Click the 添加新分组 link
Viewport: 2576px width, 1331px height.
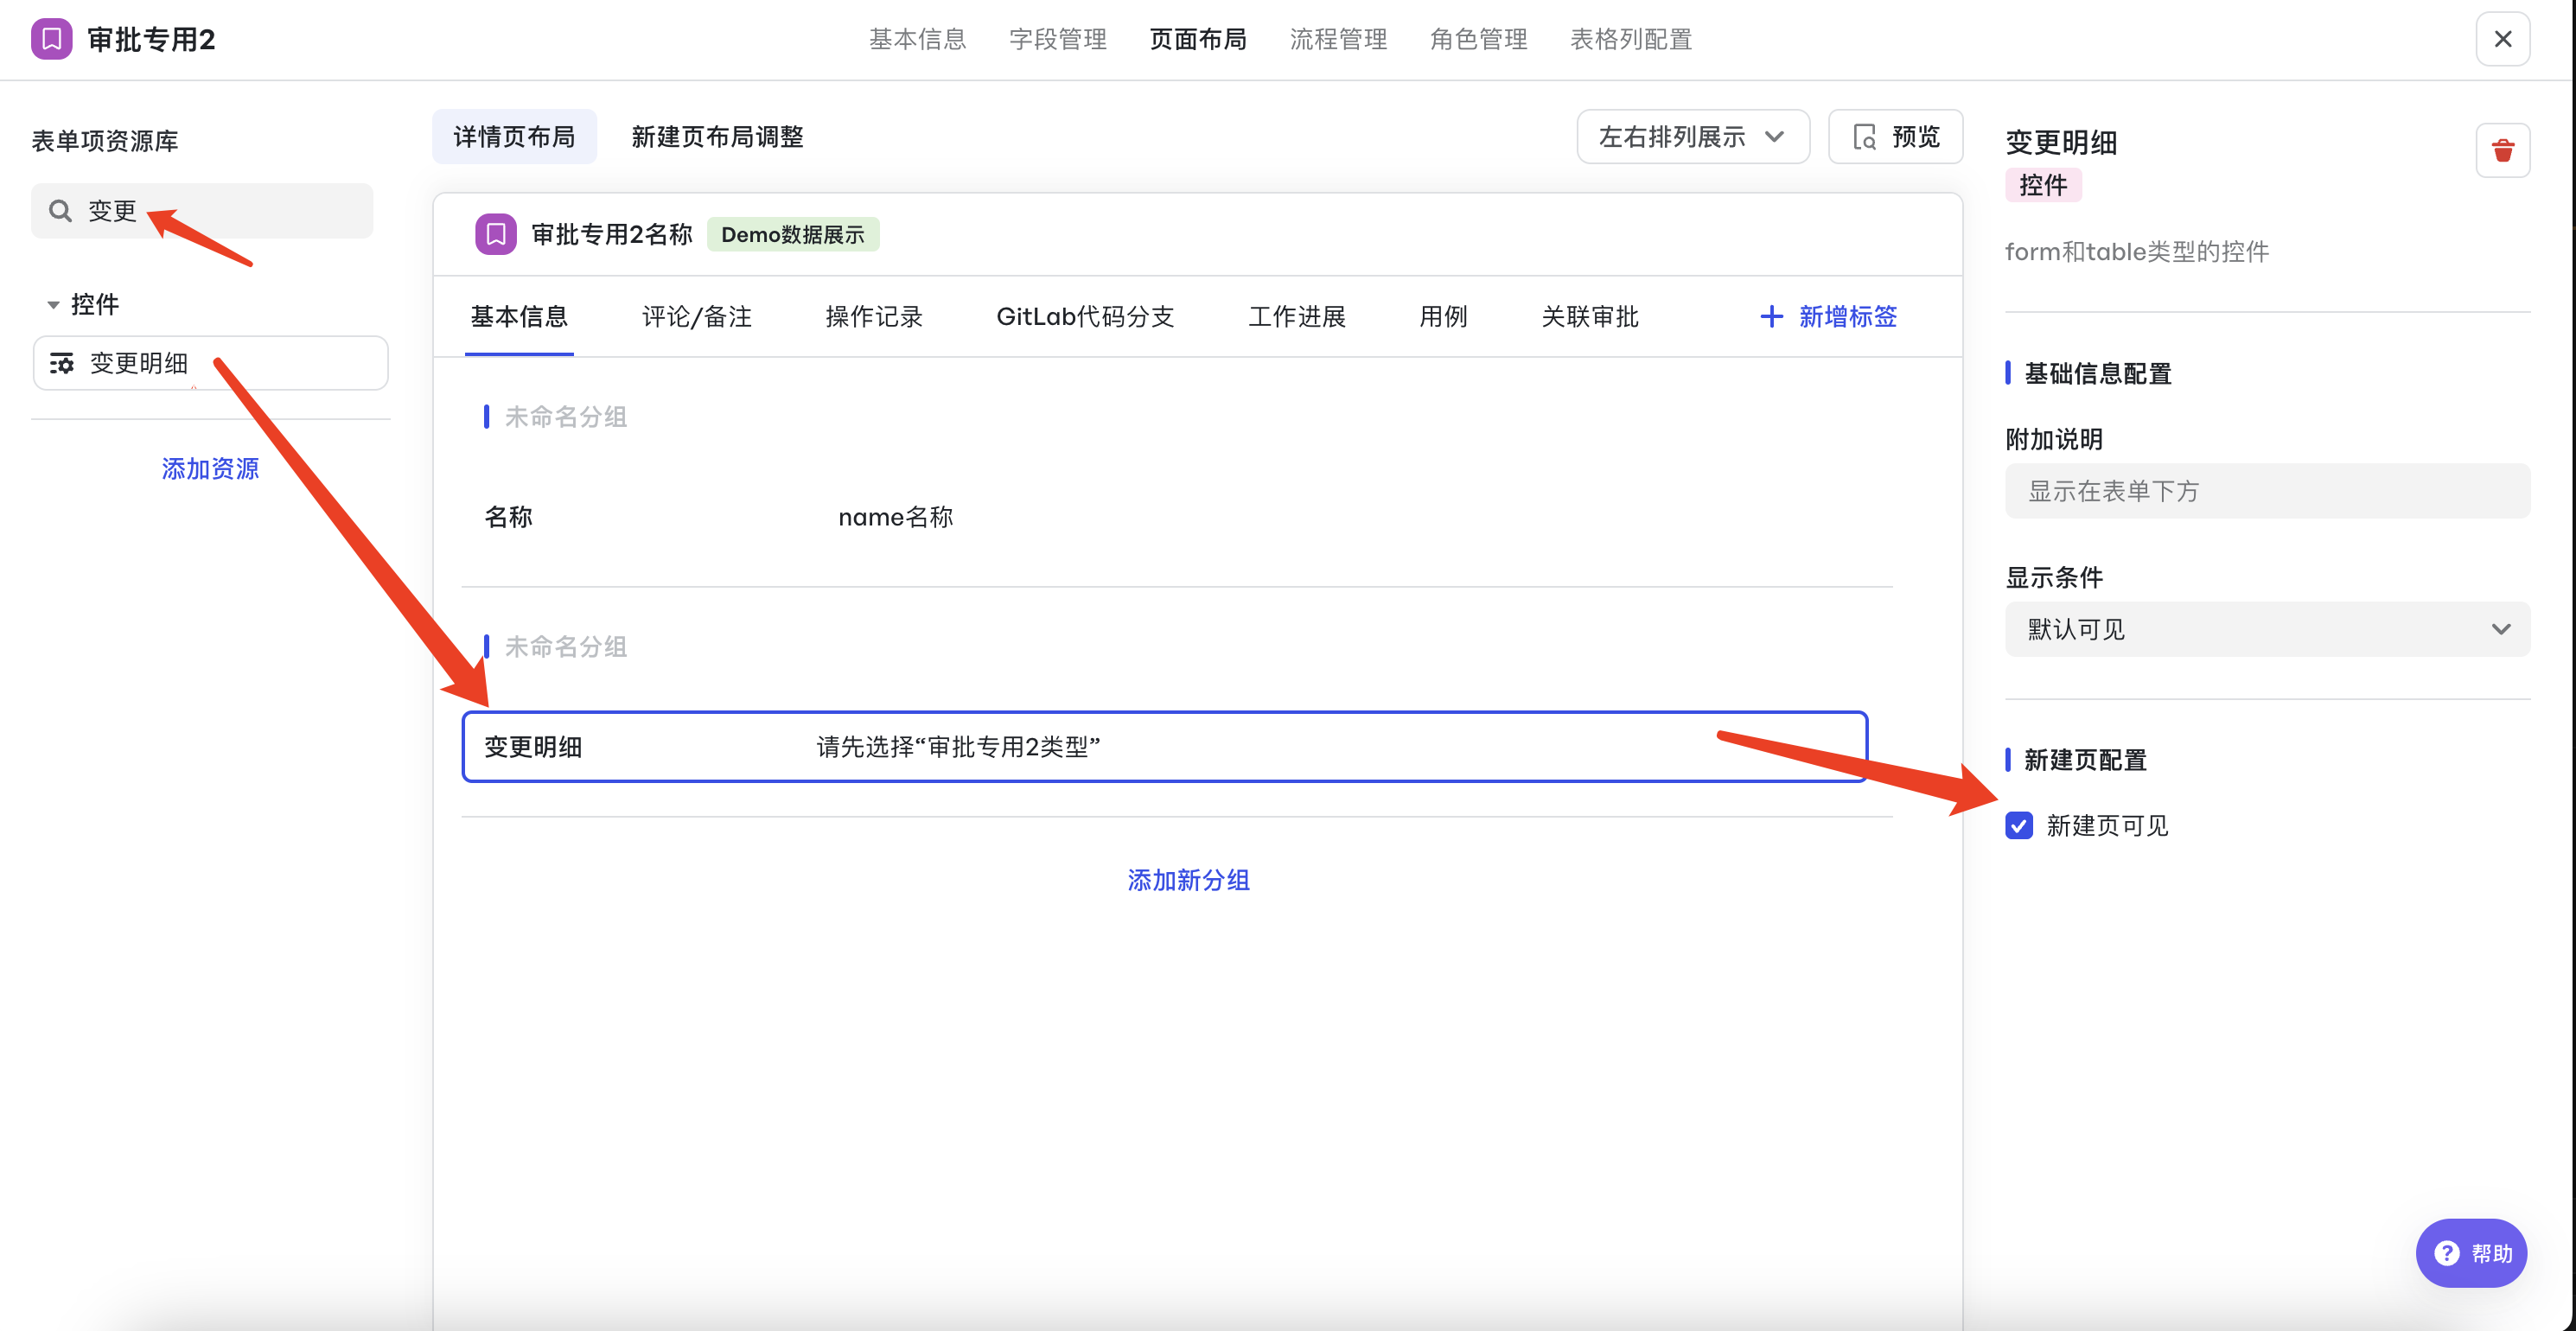pos(1188,880)
